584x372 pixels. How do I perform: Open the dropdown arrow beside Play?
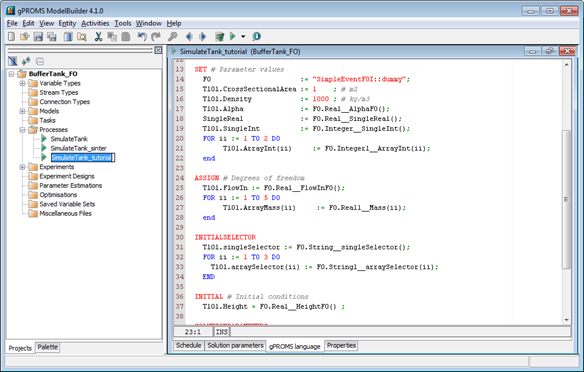[x=243, y=36]
